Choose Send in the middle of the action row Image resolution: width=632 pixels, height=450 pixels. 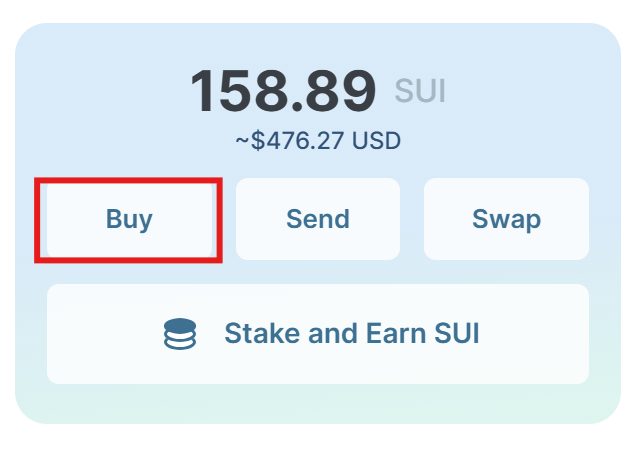point(317,219)
